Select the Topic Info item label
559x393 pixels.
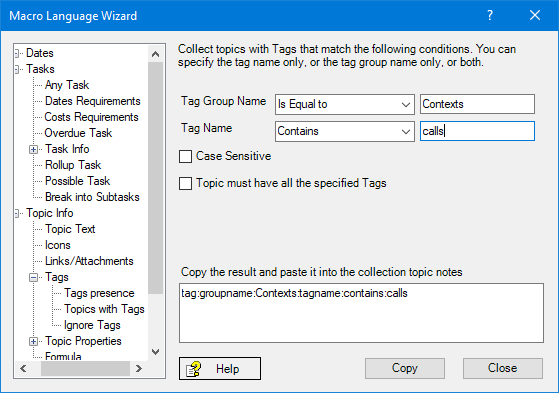coord(50,213)
